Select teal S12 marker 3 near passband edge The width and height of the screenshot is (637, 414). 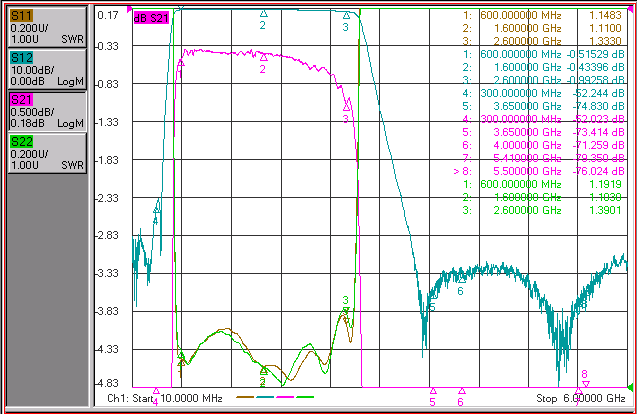(x=346, y=16)
